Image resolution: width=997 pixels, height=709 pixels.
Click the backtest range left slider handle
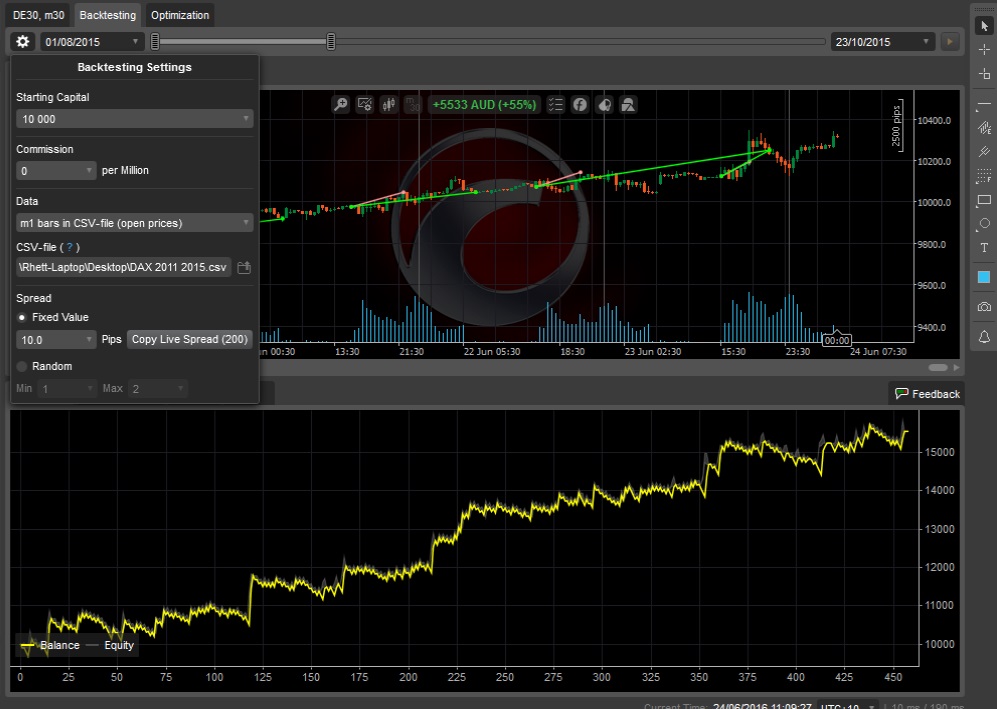pos(155,42)
